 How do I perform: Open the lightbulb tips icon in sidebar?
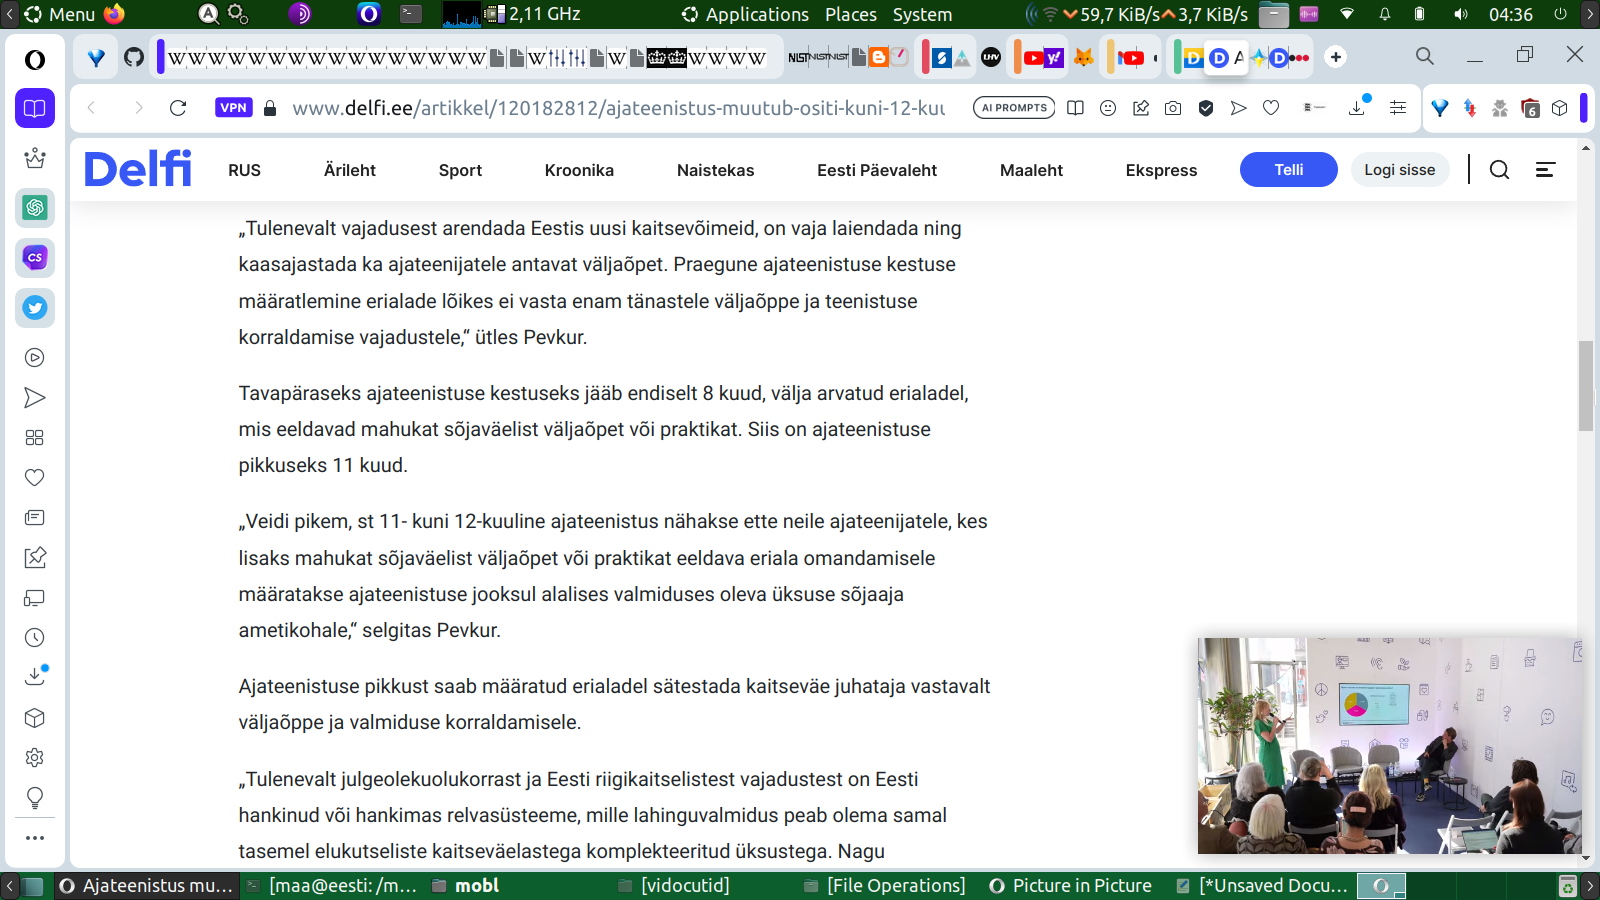coord(35,798)
